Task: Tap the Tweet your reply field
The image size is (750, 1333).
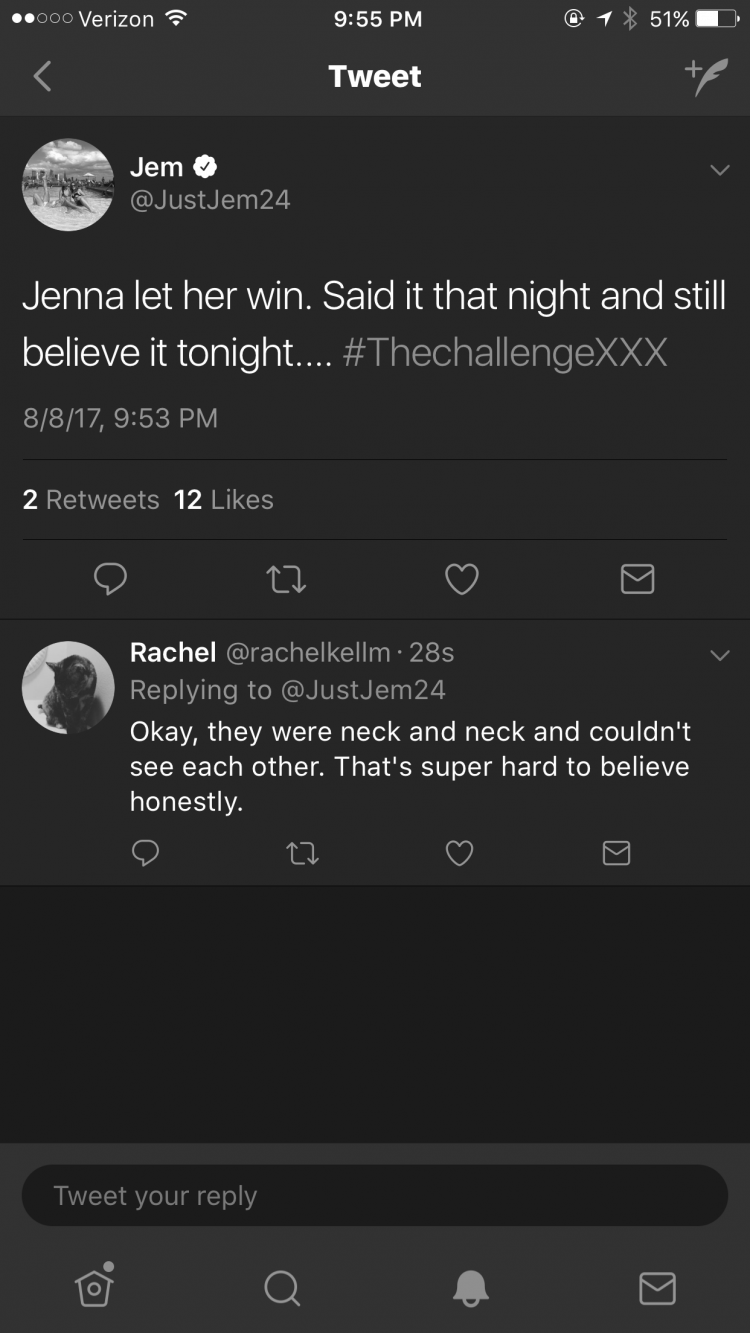Action: [375, 1195]
